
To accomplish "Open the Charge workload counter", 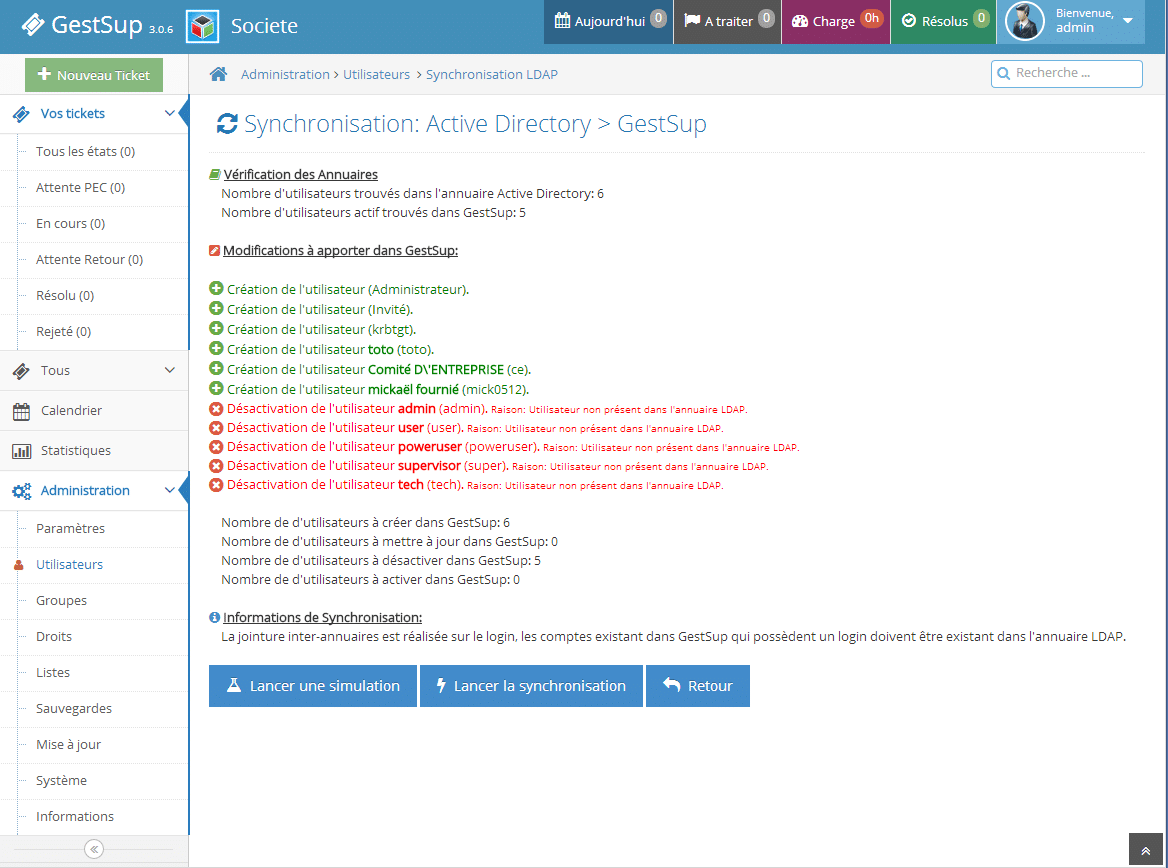I will [x=835, y=22].
